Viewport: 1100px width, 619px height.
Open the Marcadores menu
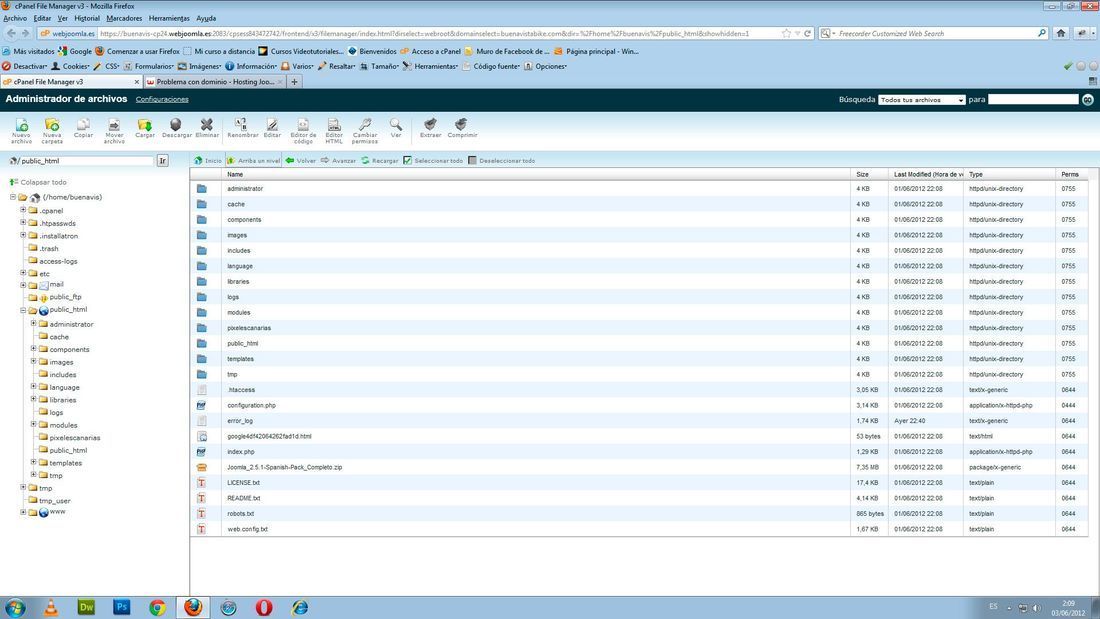[123, 18]
